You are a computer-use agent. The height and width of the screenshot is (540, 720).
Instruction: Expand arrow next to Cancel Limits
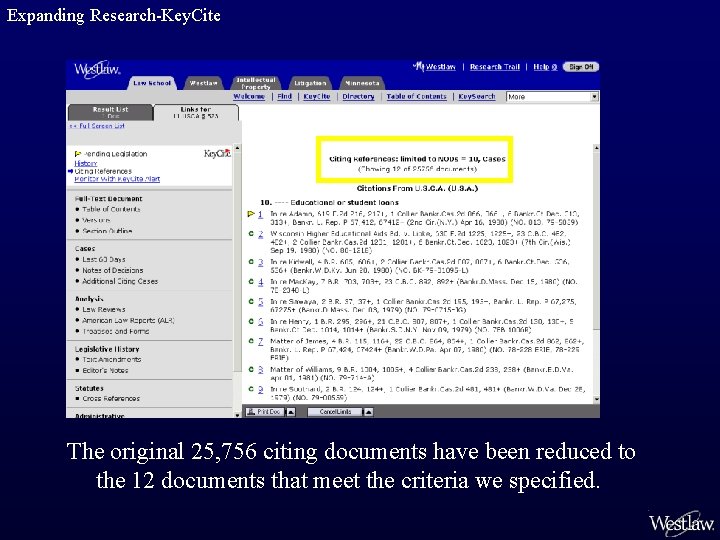point(368,411)
